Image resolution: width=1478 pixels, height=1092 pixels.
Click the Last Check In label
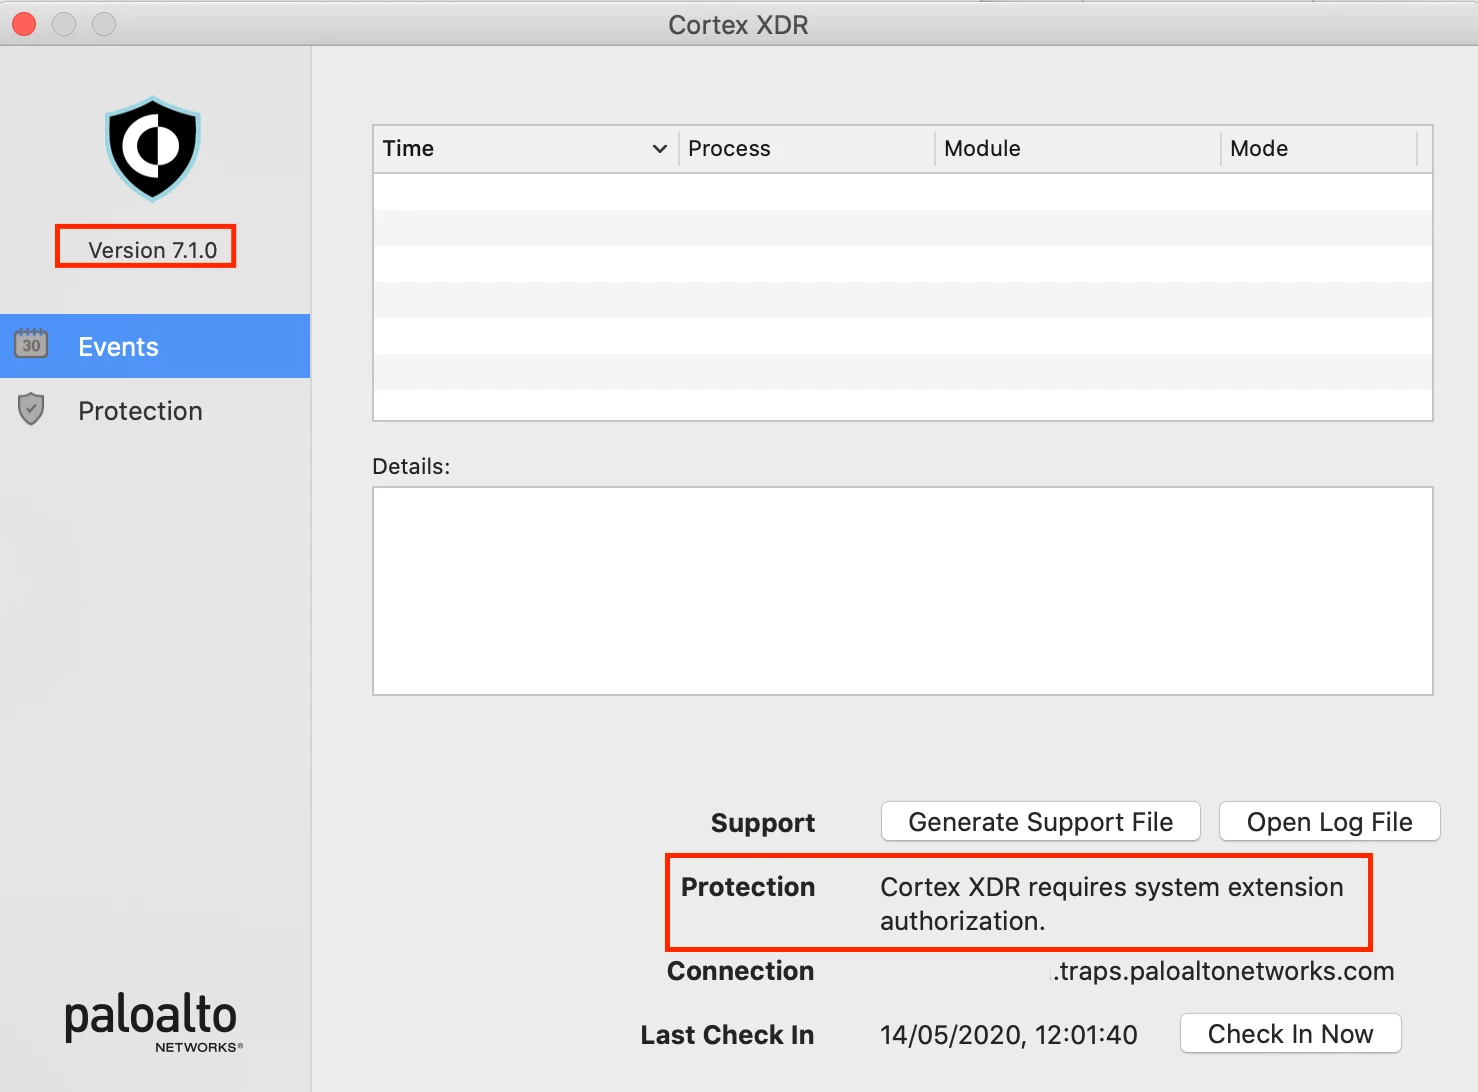tap(727, 1035)
